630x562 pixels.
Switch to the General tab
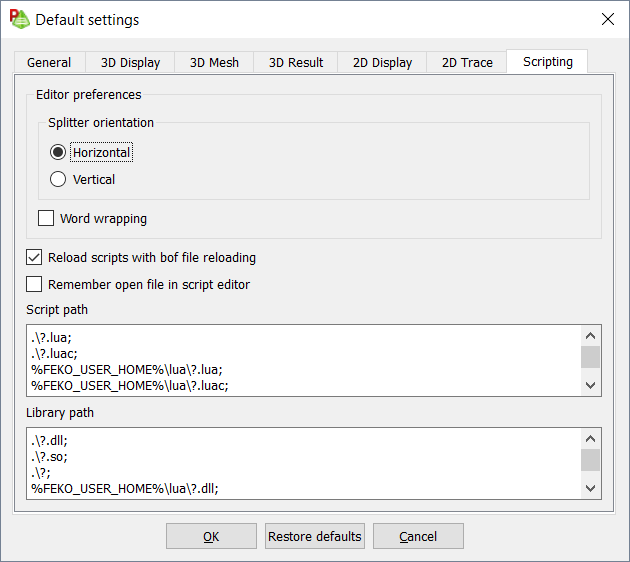pyautogui.click(x=49, y=62)
